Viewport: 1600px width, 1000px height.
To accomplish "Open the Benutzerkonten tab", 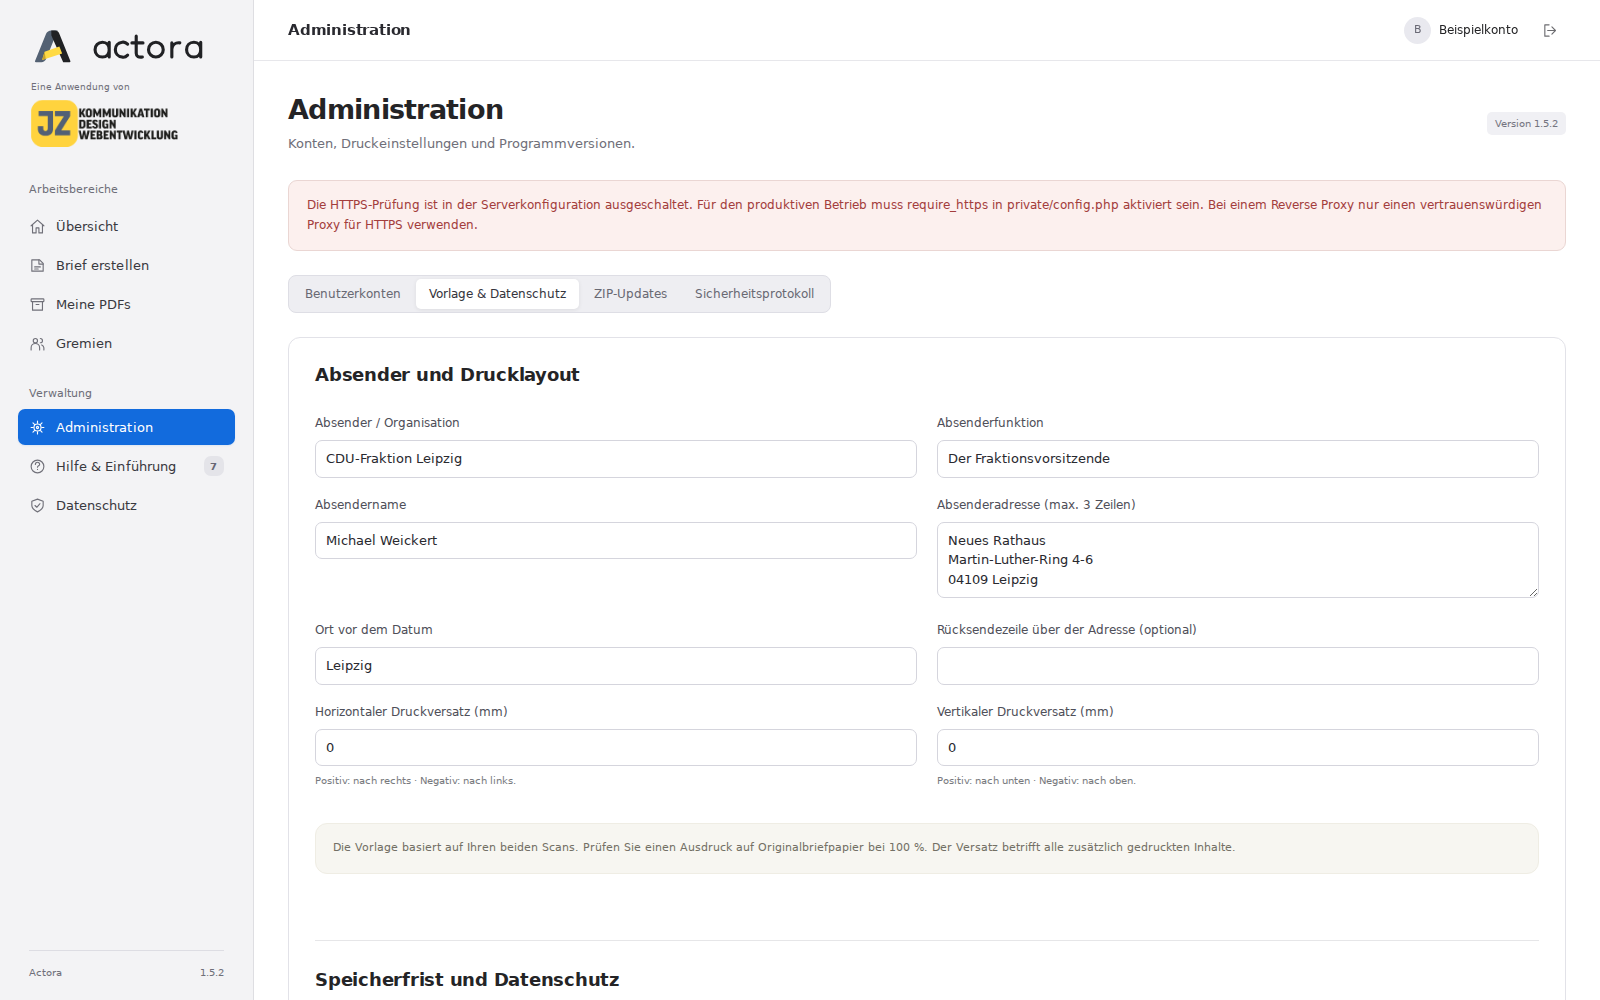I will pyautogui.click(x=352, y=294).
